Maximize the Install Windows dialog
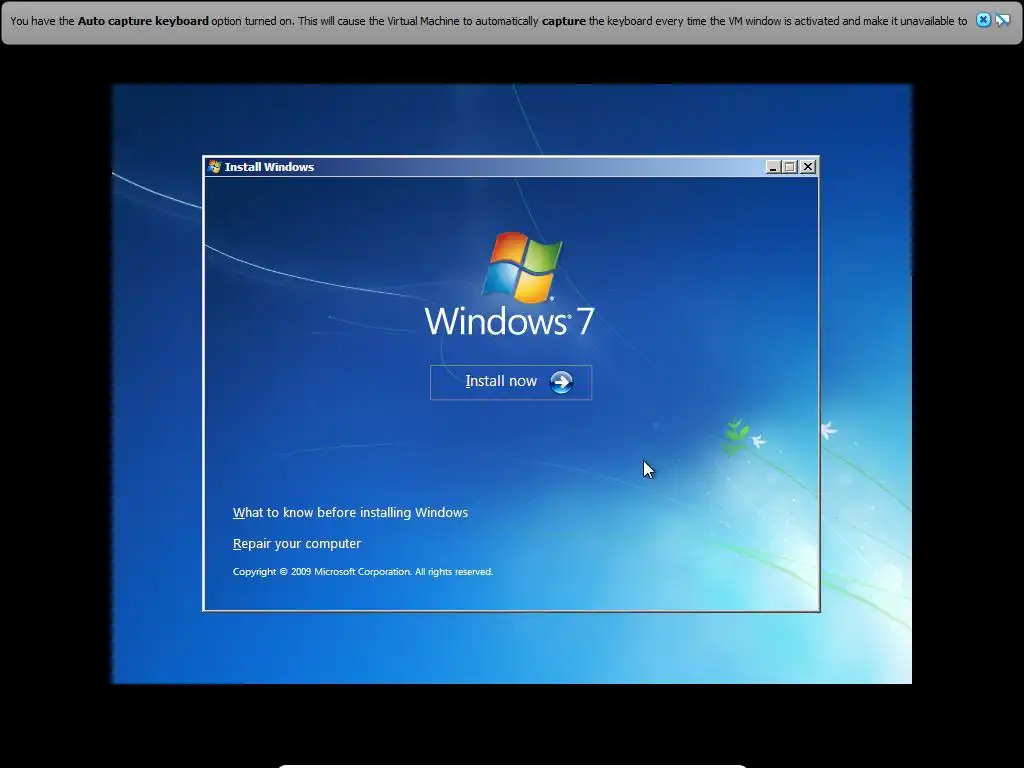This screenshot has height=768, width=1024. (790, 167)
